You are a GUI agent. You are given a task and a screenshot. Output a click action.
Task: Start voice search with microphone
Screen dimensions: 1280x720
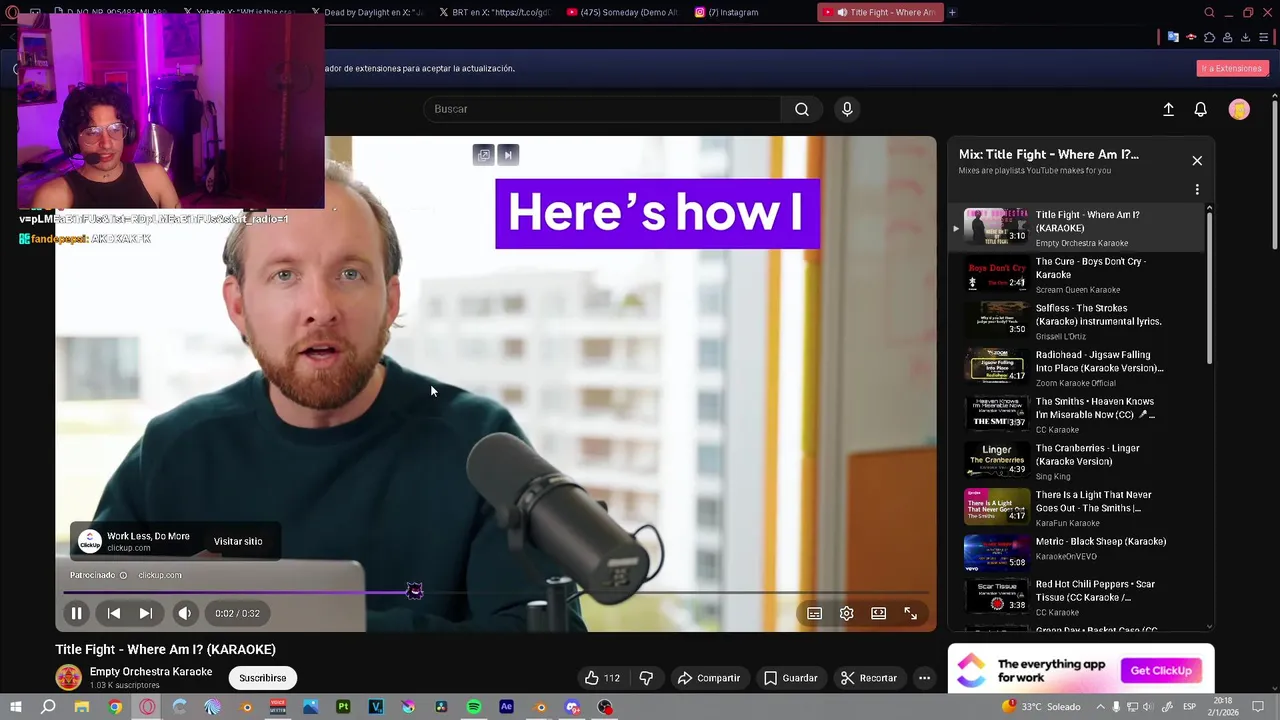pyautogui.click(x=847, y=109)
